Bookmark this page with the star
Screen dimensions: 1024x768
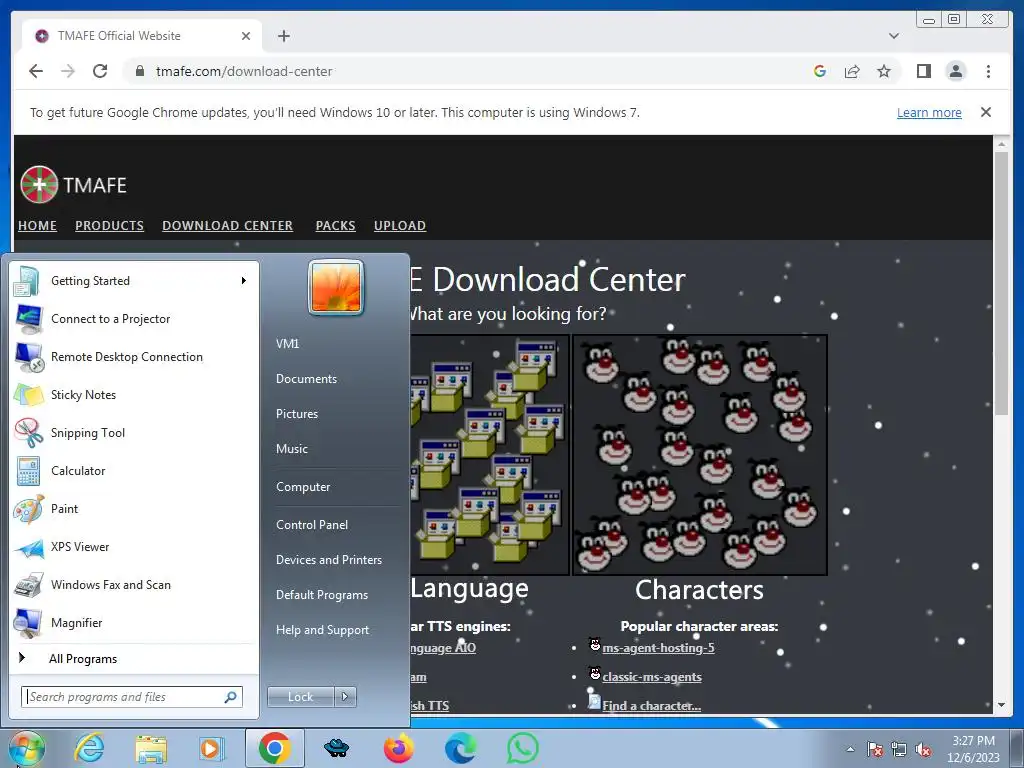point(884,71)
